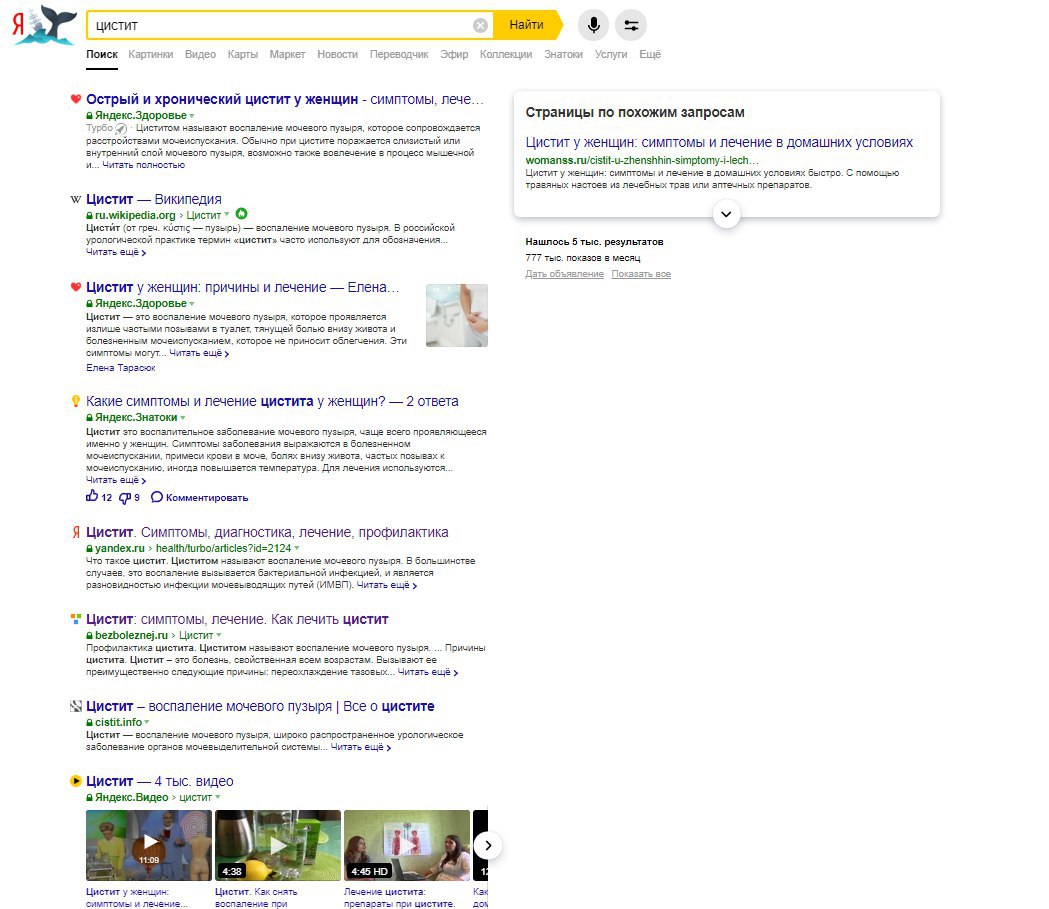Click the Найти search button
This screenshot has height=909, width=1049.
click(x=527, y=25)
